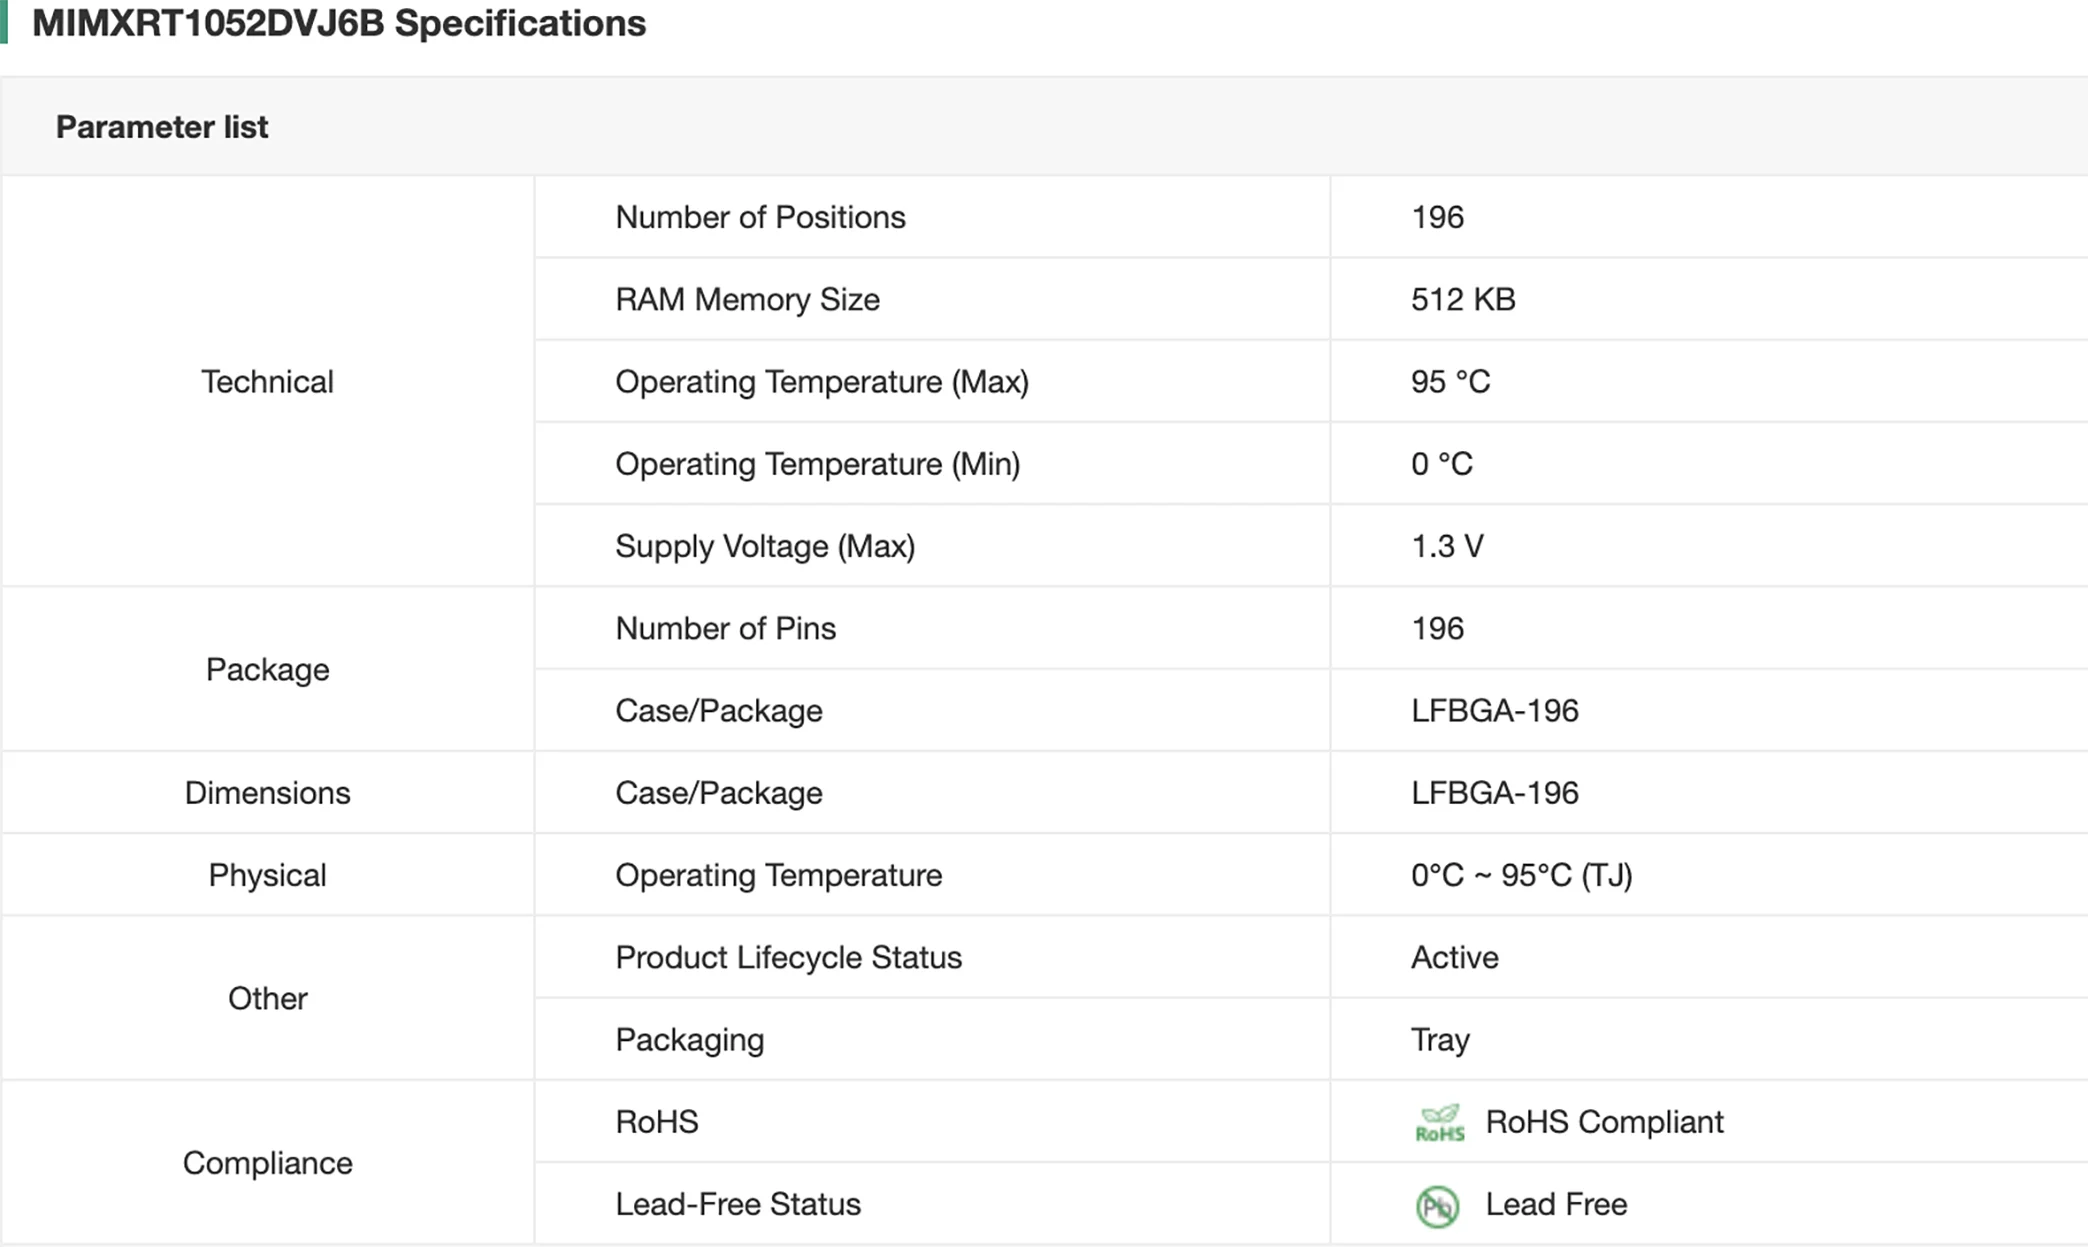2088x1247 pixels.
Task: Click the RAM Memory Size label
Action: click(747, 299)
